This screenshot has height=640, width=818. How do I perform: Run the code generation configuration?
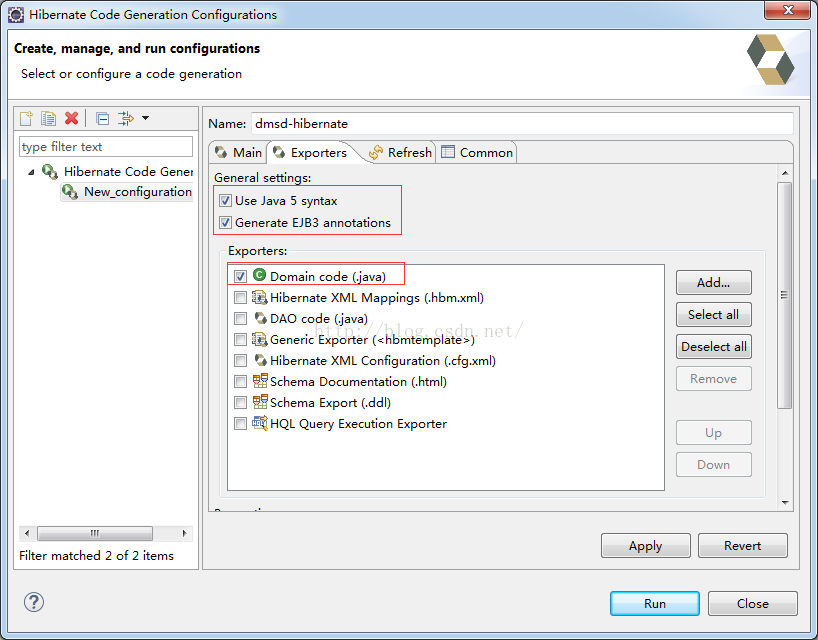click(655, 603)
